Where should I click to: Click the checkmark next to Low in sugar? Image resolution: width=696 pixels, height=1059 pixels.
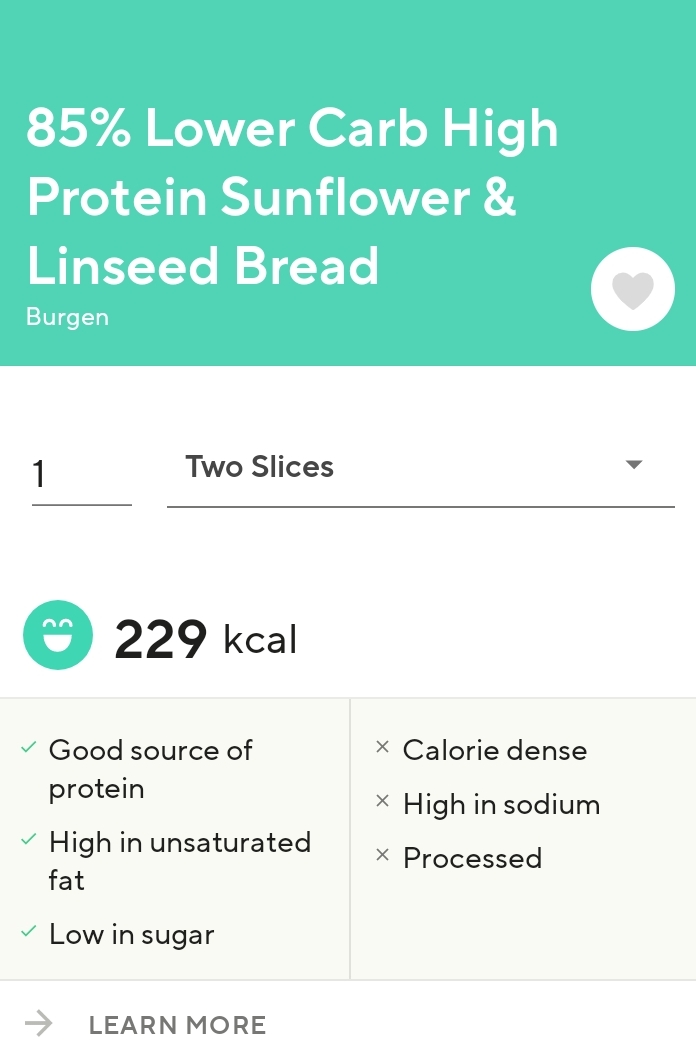(x=29, y=933)
